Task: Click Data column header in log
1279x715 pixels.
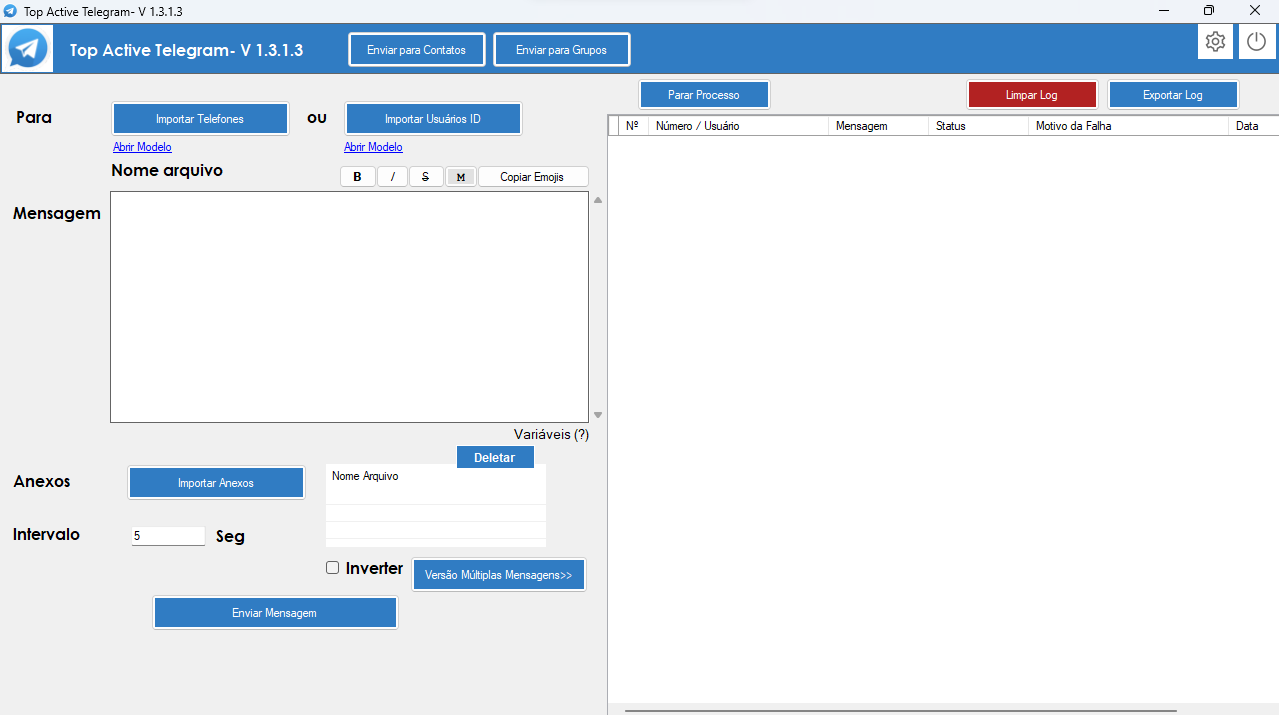Action: pos(1254,126)
